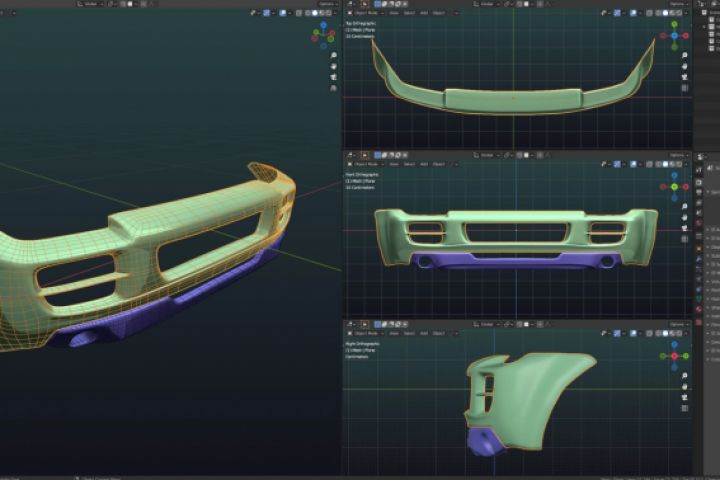Open Options dropdown in Top viewport
The height and width of the screenshot is (480, 720).
coord(678,4)
